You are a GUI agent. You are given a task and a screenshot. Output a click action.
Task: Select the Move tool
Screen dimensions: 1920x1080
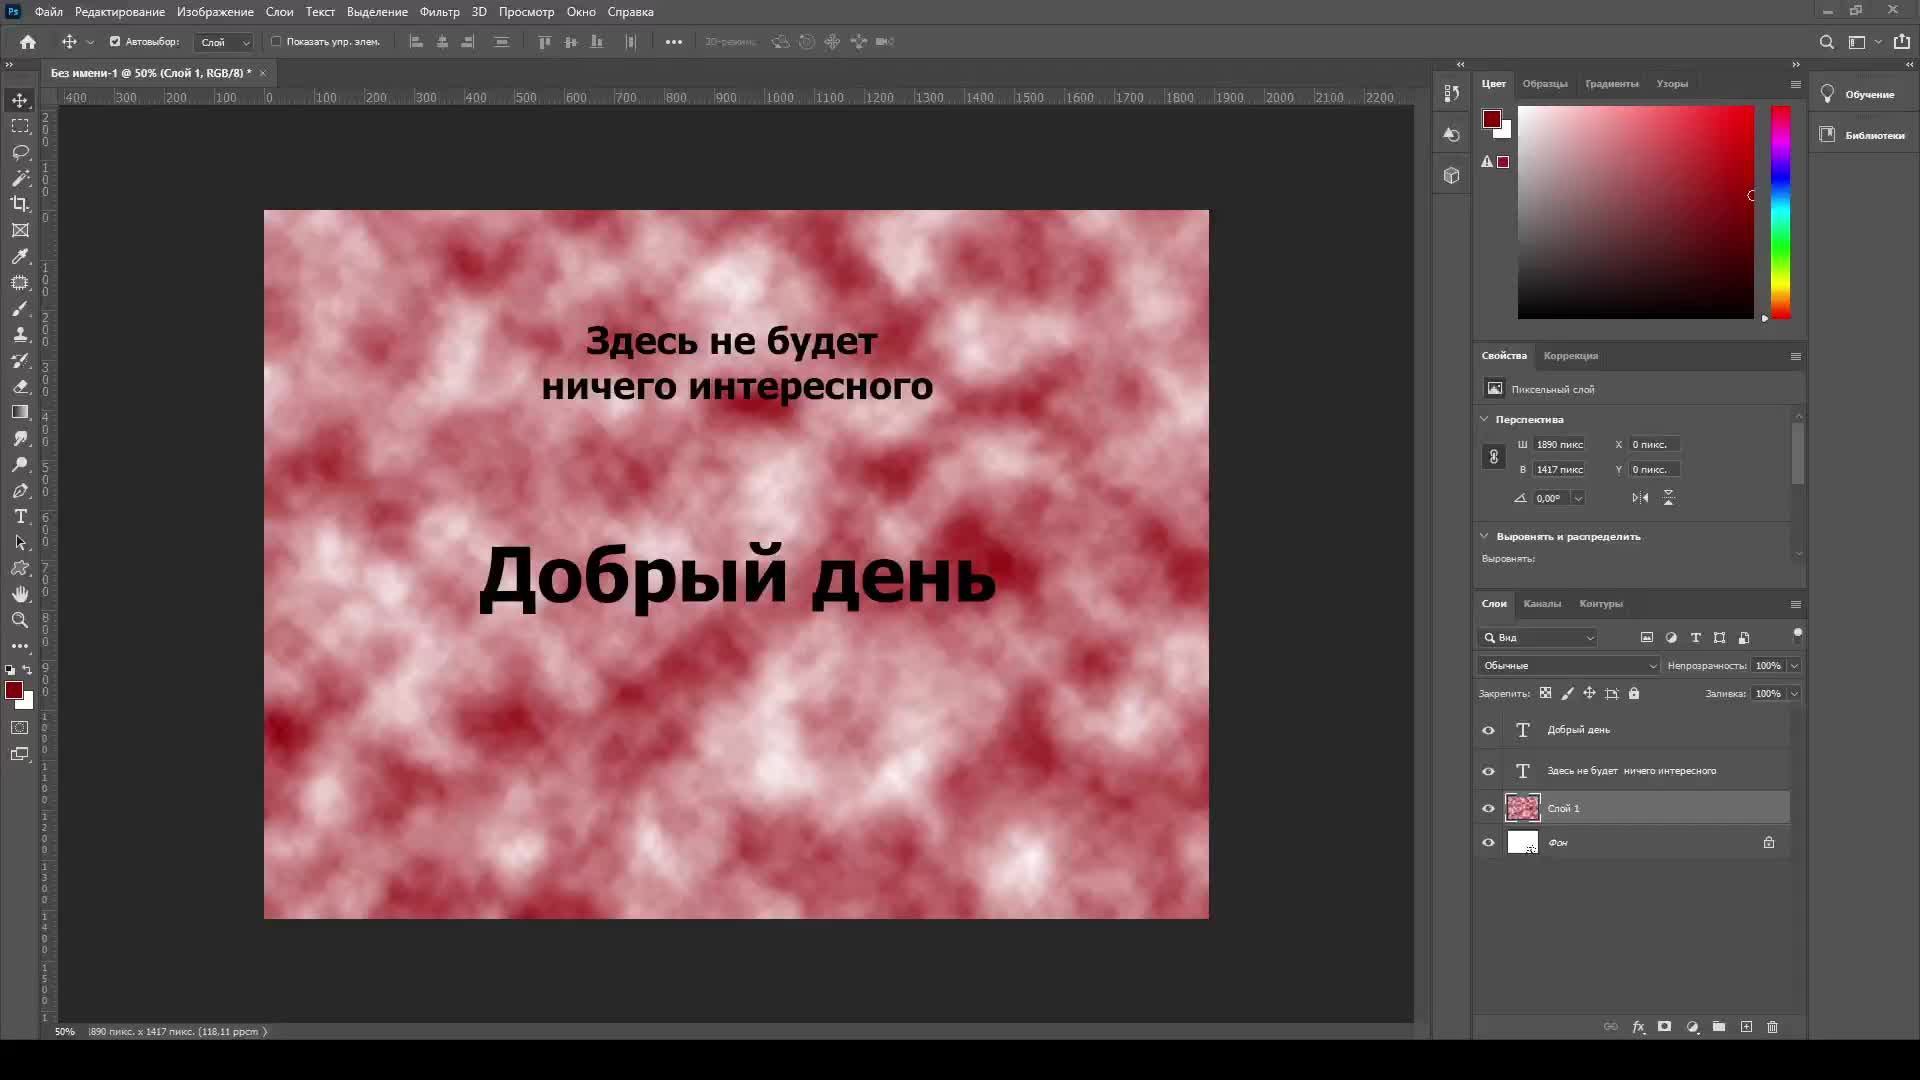[20, 99]
